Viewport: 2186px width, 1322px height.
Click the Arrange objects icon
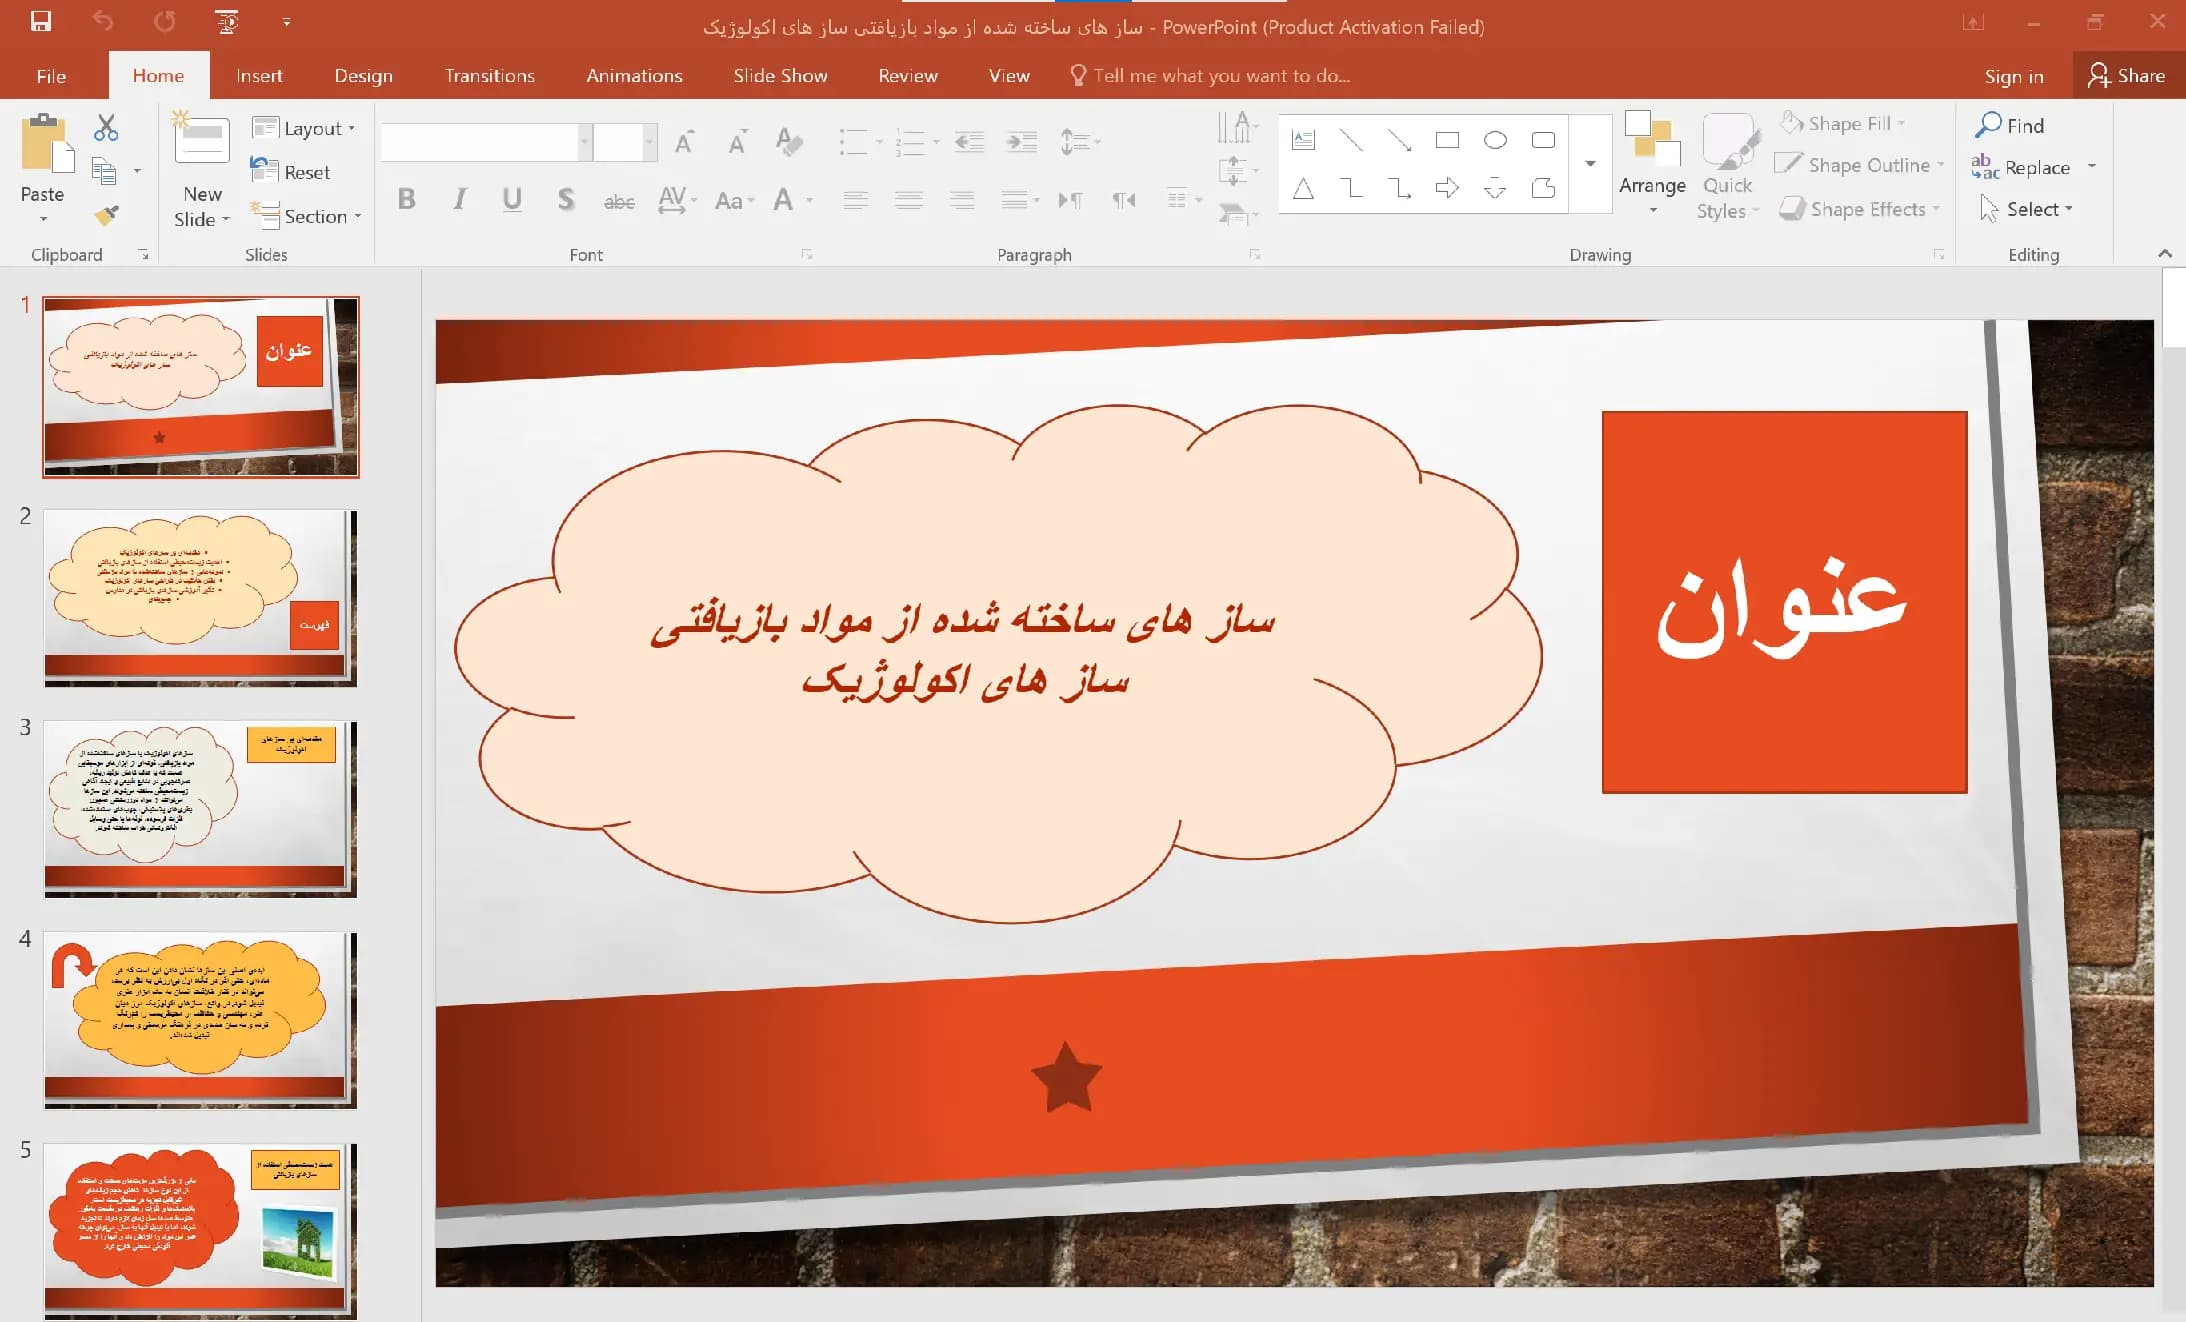(1652, 141)
